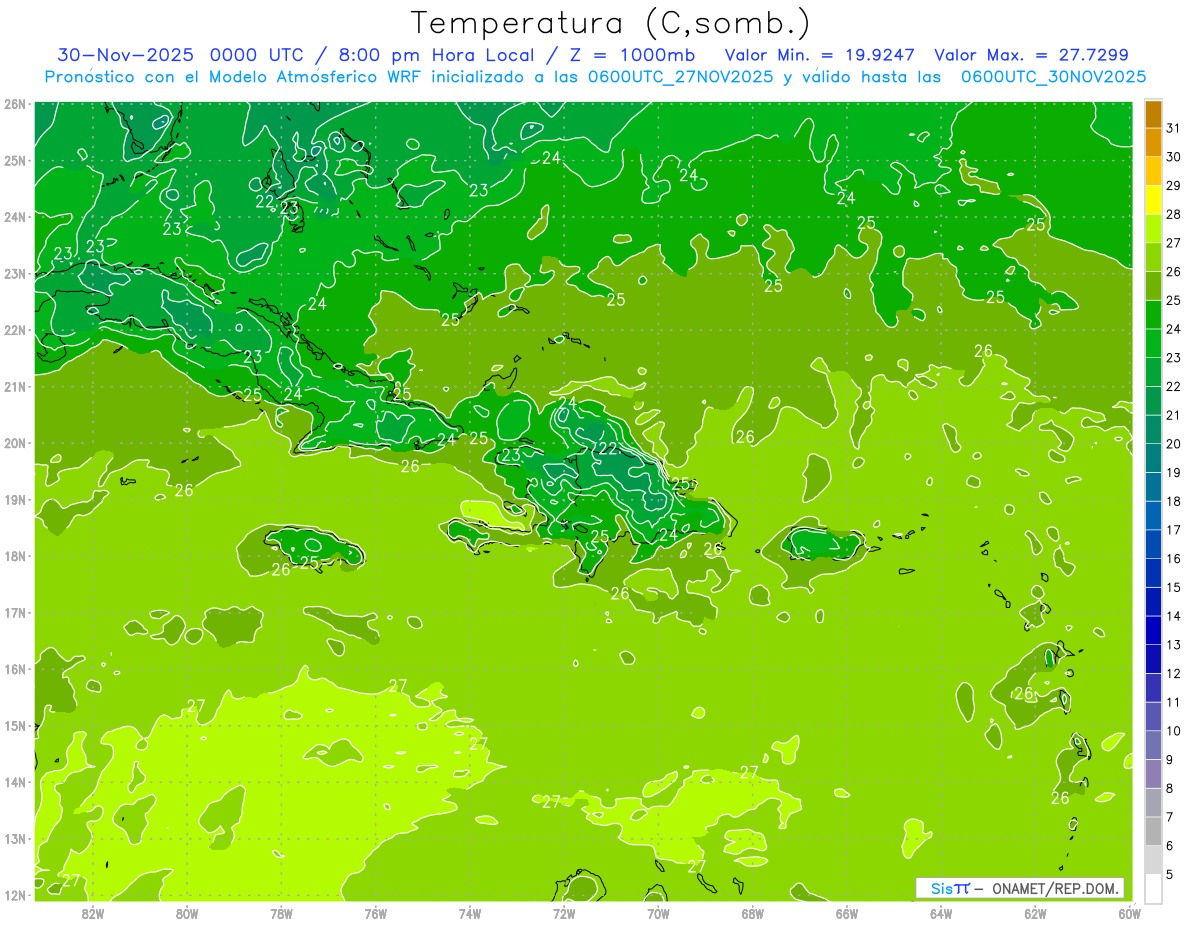This screenshot has width=1200, height=927.
Task: Click the dark blue band between 12 and 13
Action: [x=1153, y=658]
